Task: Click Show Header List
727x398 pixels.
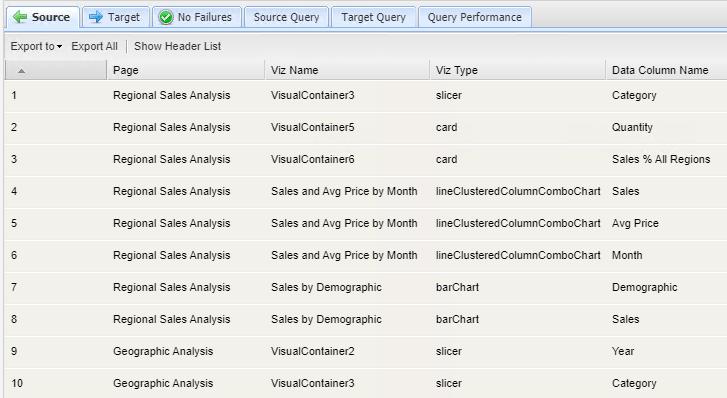Action: click(178, 46)
